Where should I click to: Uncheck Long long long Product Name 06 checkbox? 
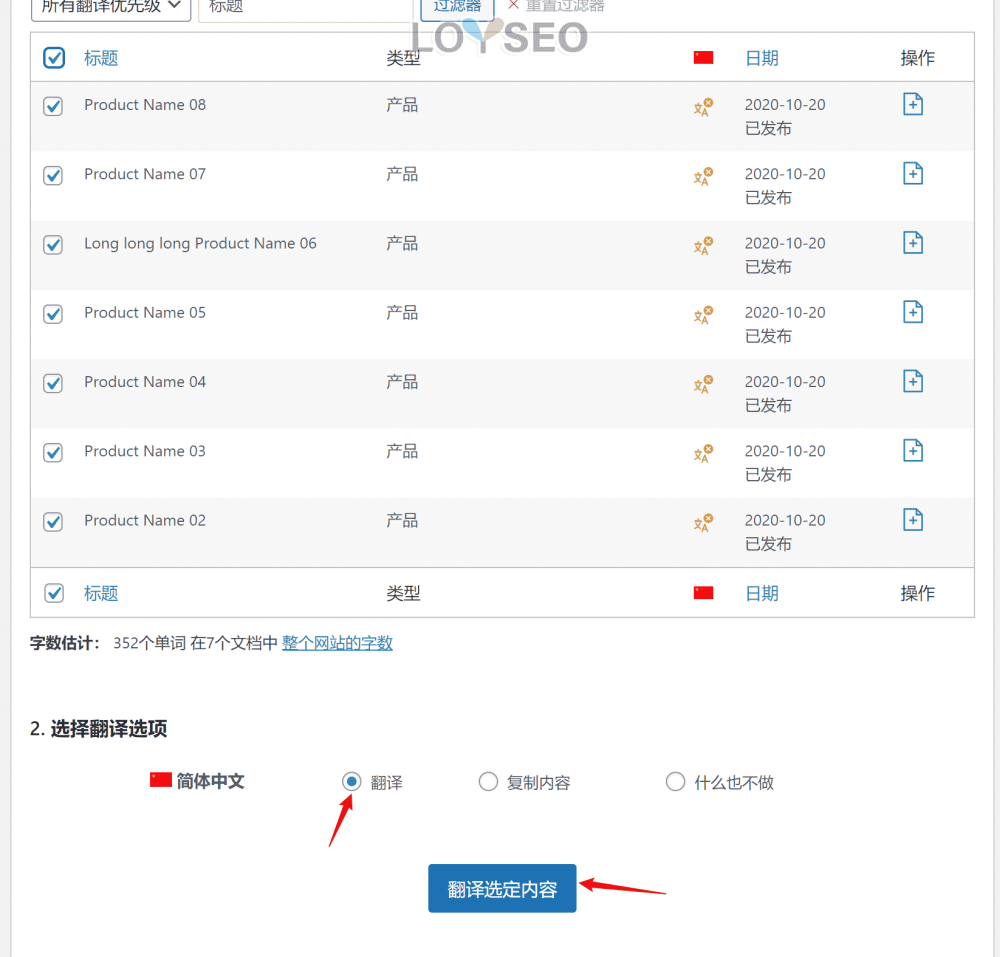53,245
